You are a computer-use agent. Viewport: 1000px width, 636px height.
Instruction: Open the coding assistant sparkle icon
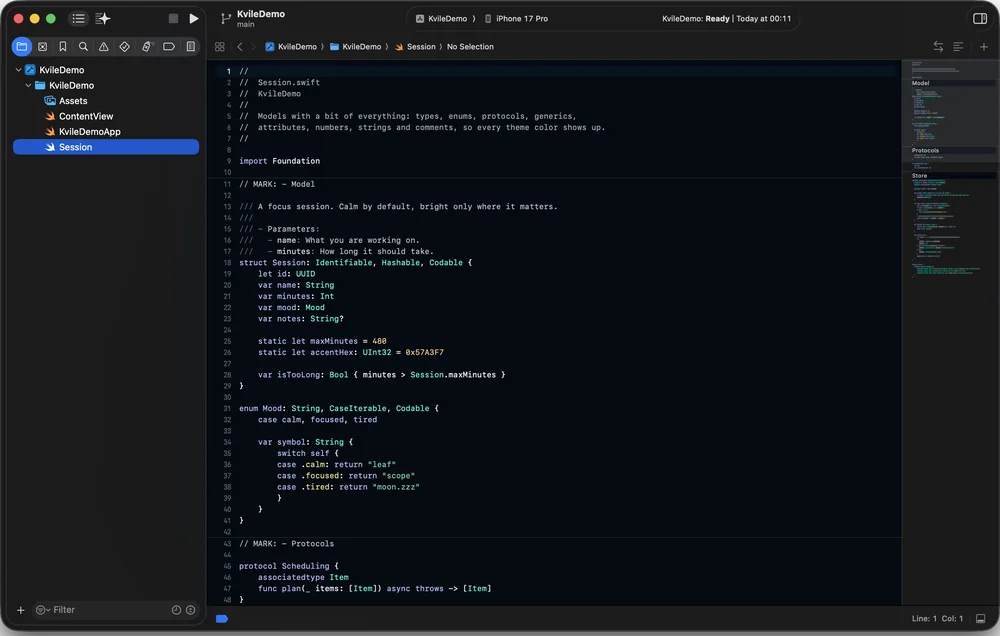[103, 18]
